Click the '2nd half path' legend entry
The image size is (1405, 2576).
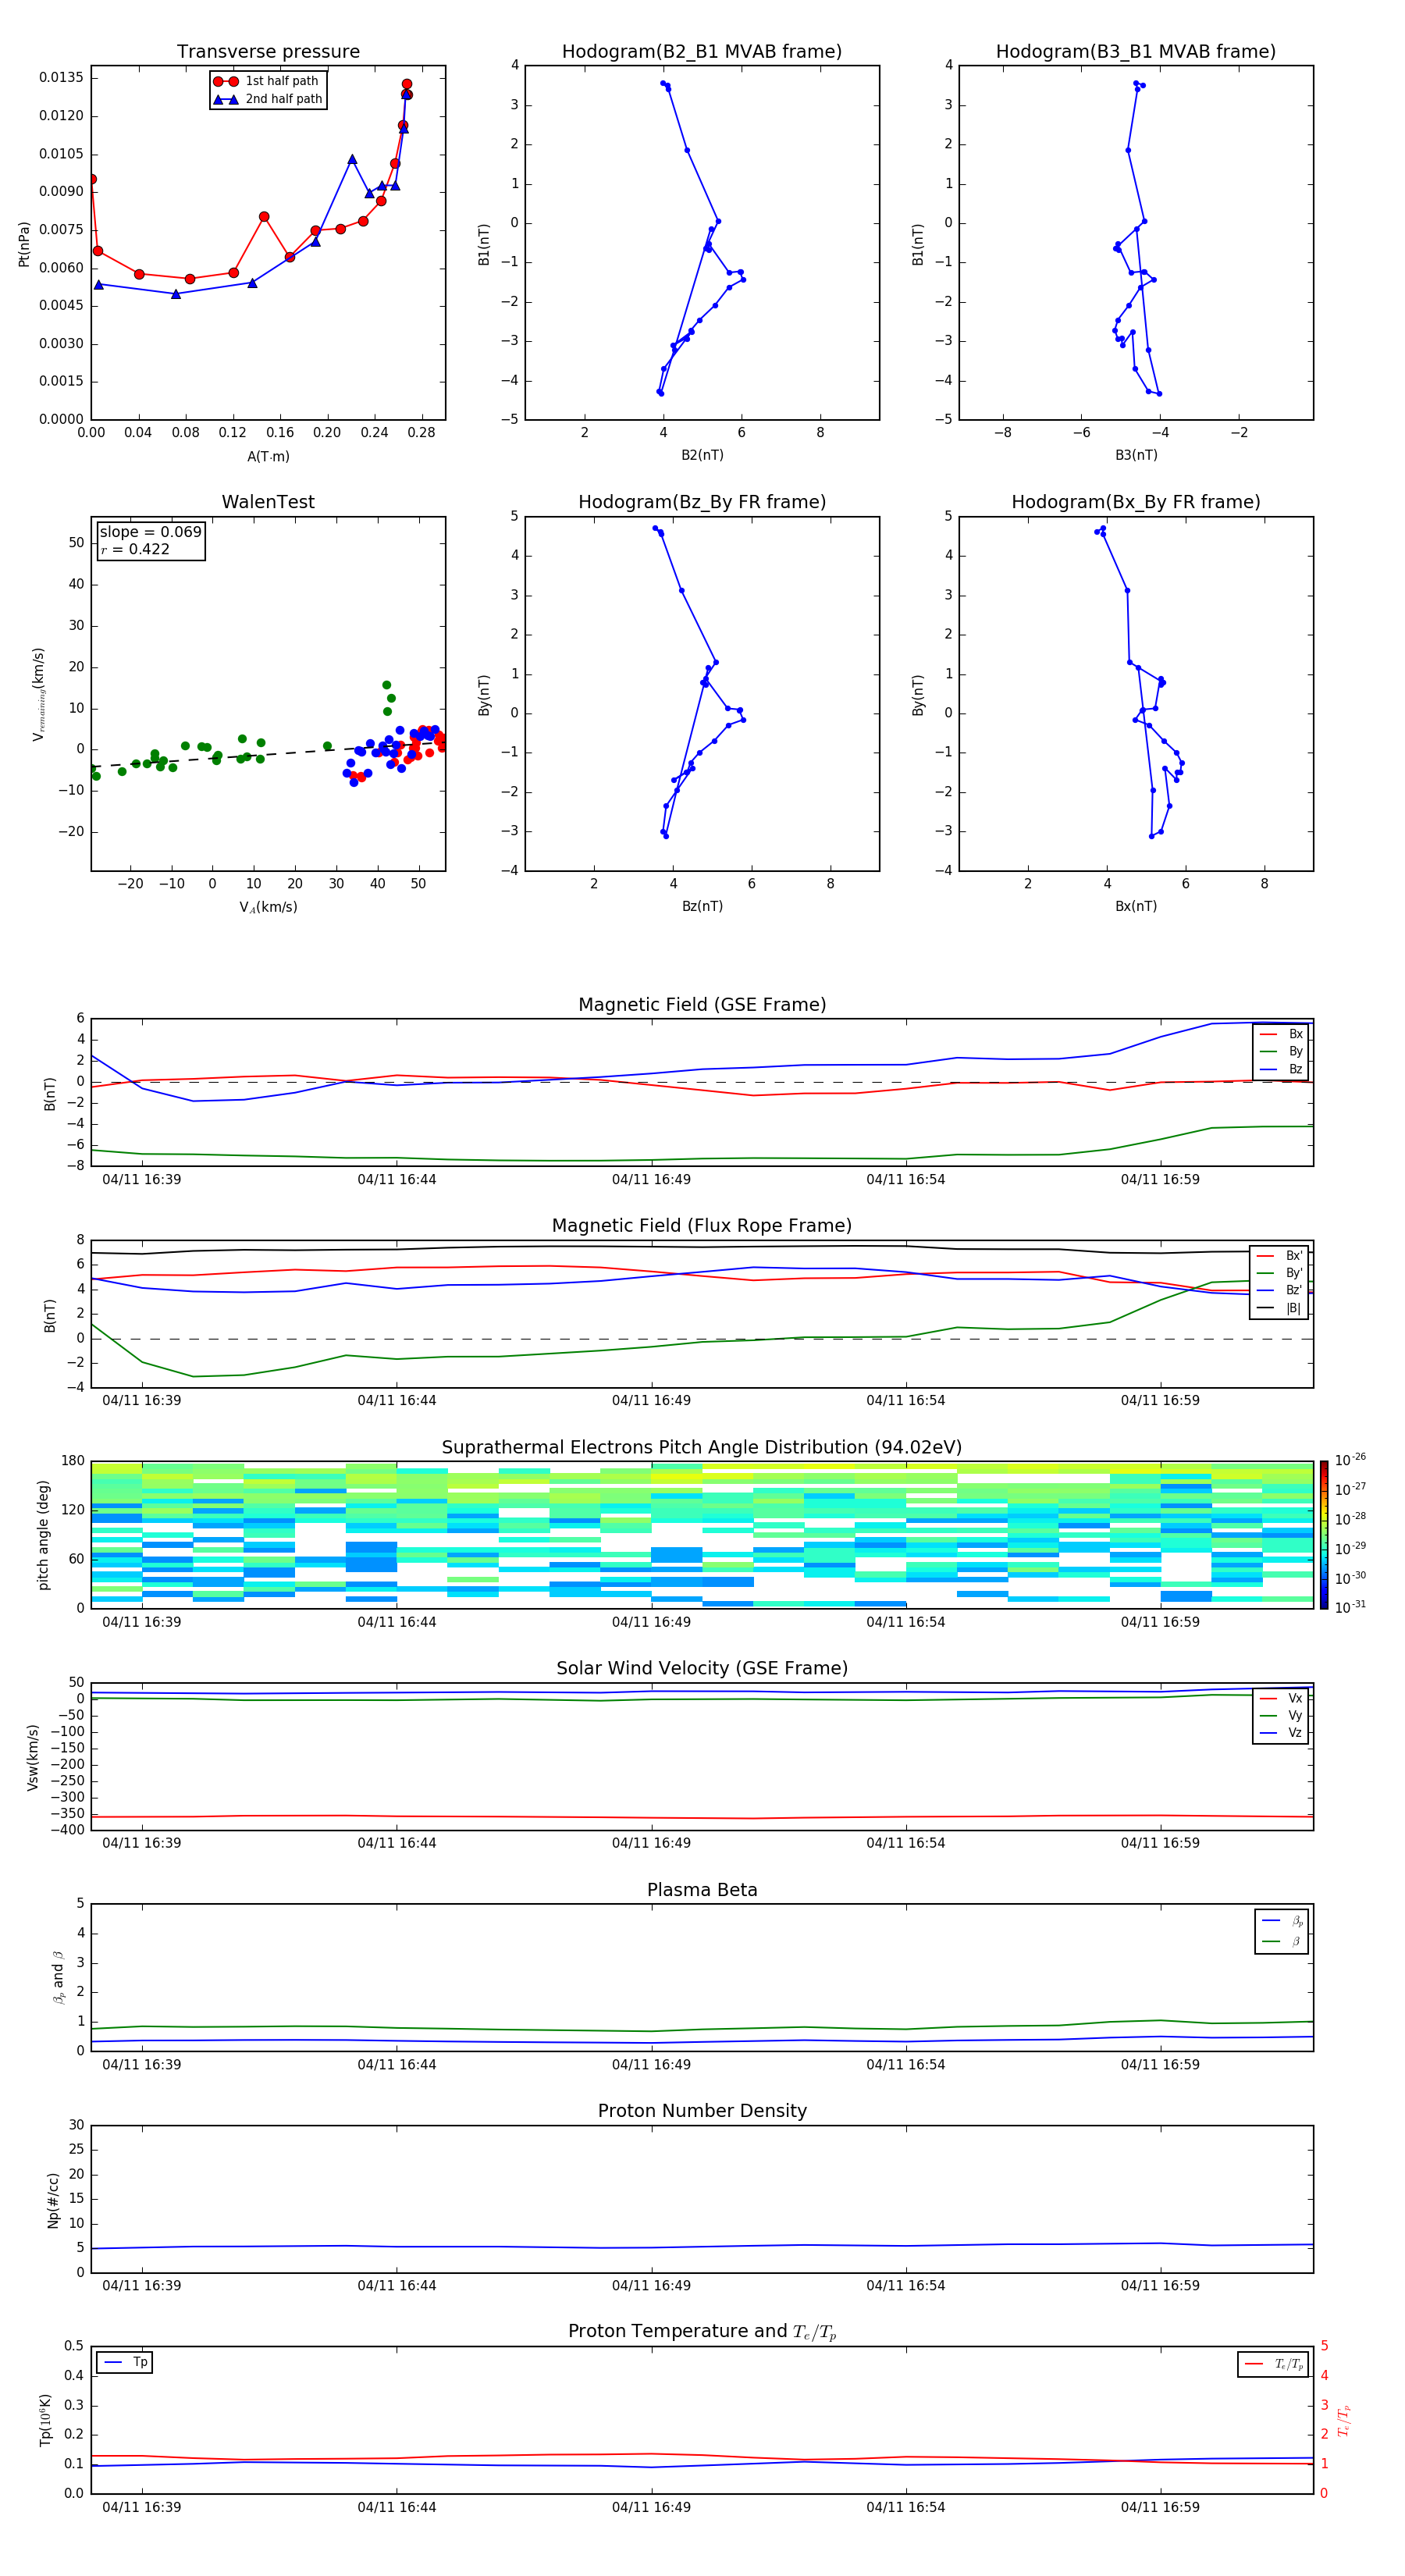point(268,99)
